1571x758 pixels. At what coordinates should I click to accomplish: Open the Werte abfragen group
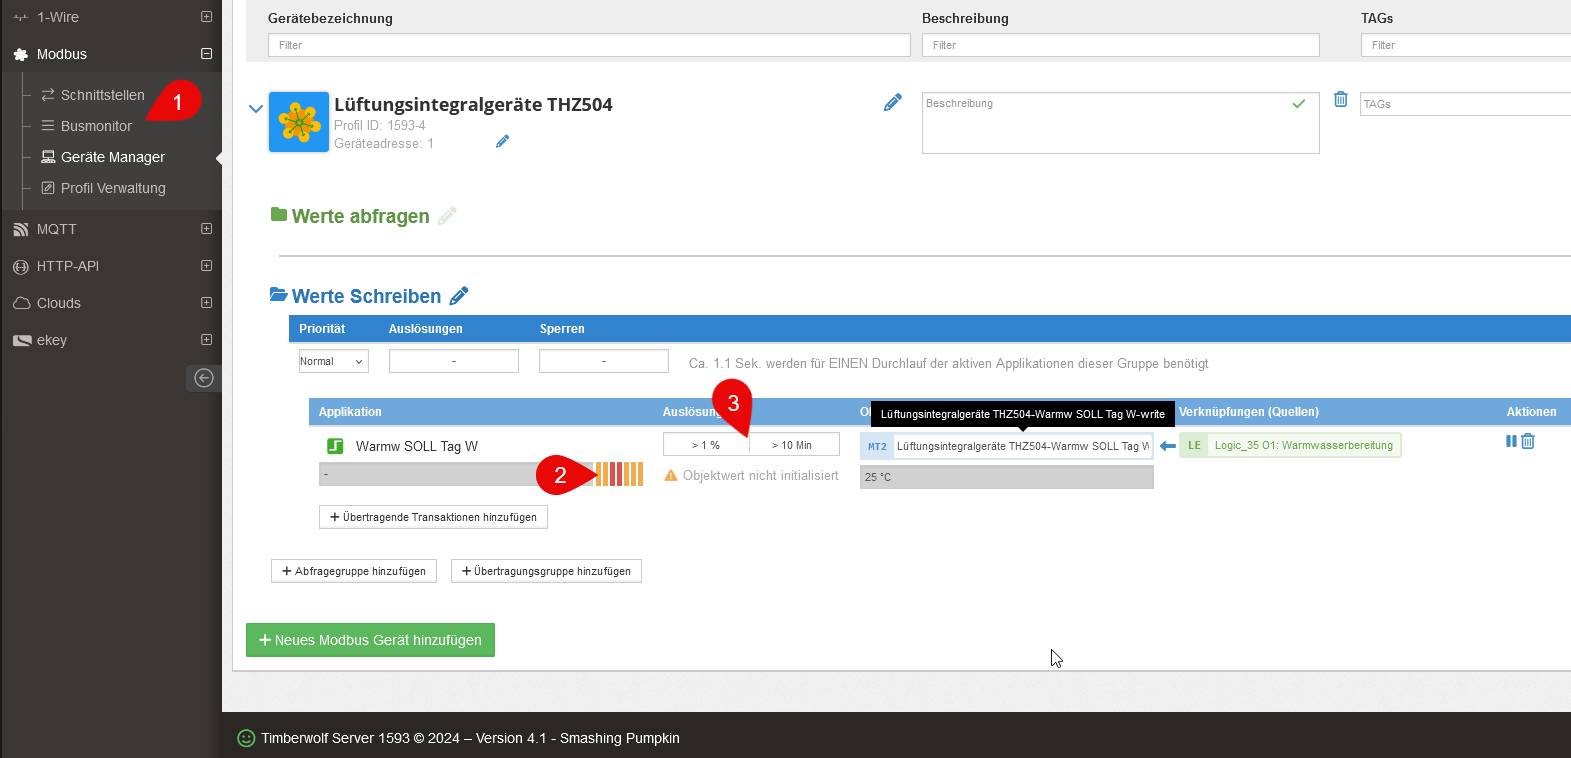tap(360, 216)
